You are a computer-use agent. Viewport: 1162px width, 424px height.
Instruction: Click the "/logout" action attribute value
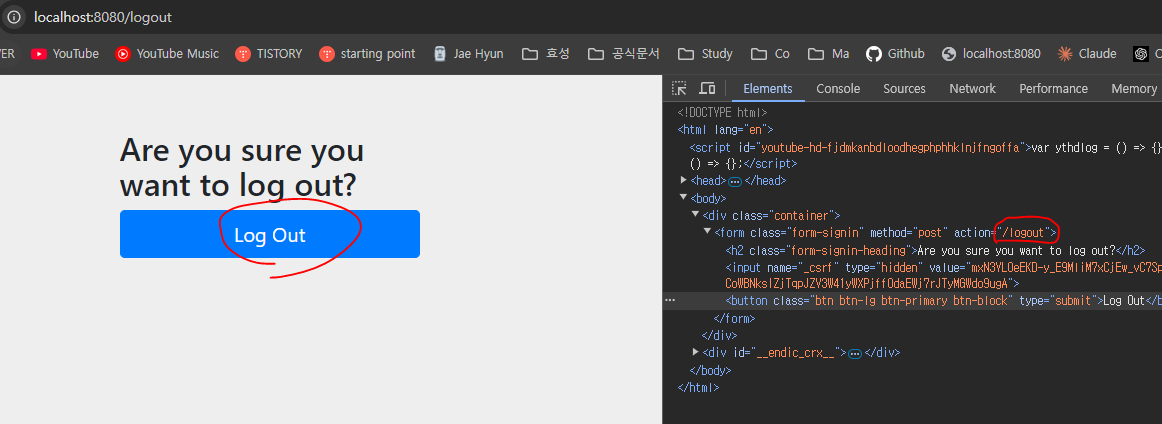tap(1023, 233)
